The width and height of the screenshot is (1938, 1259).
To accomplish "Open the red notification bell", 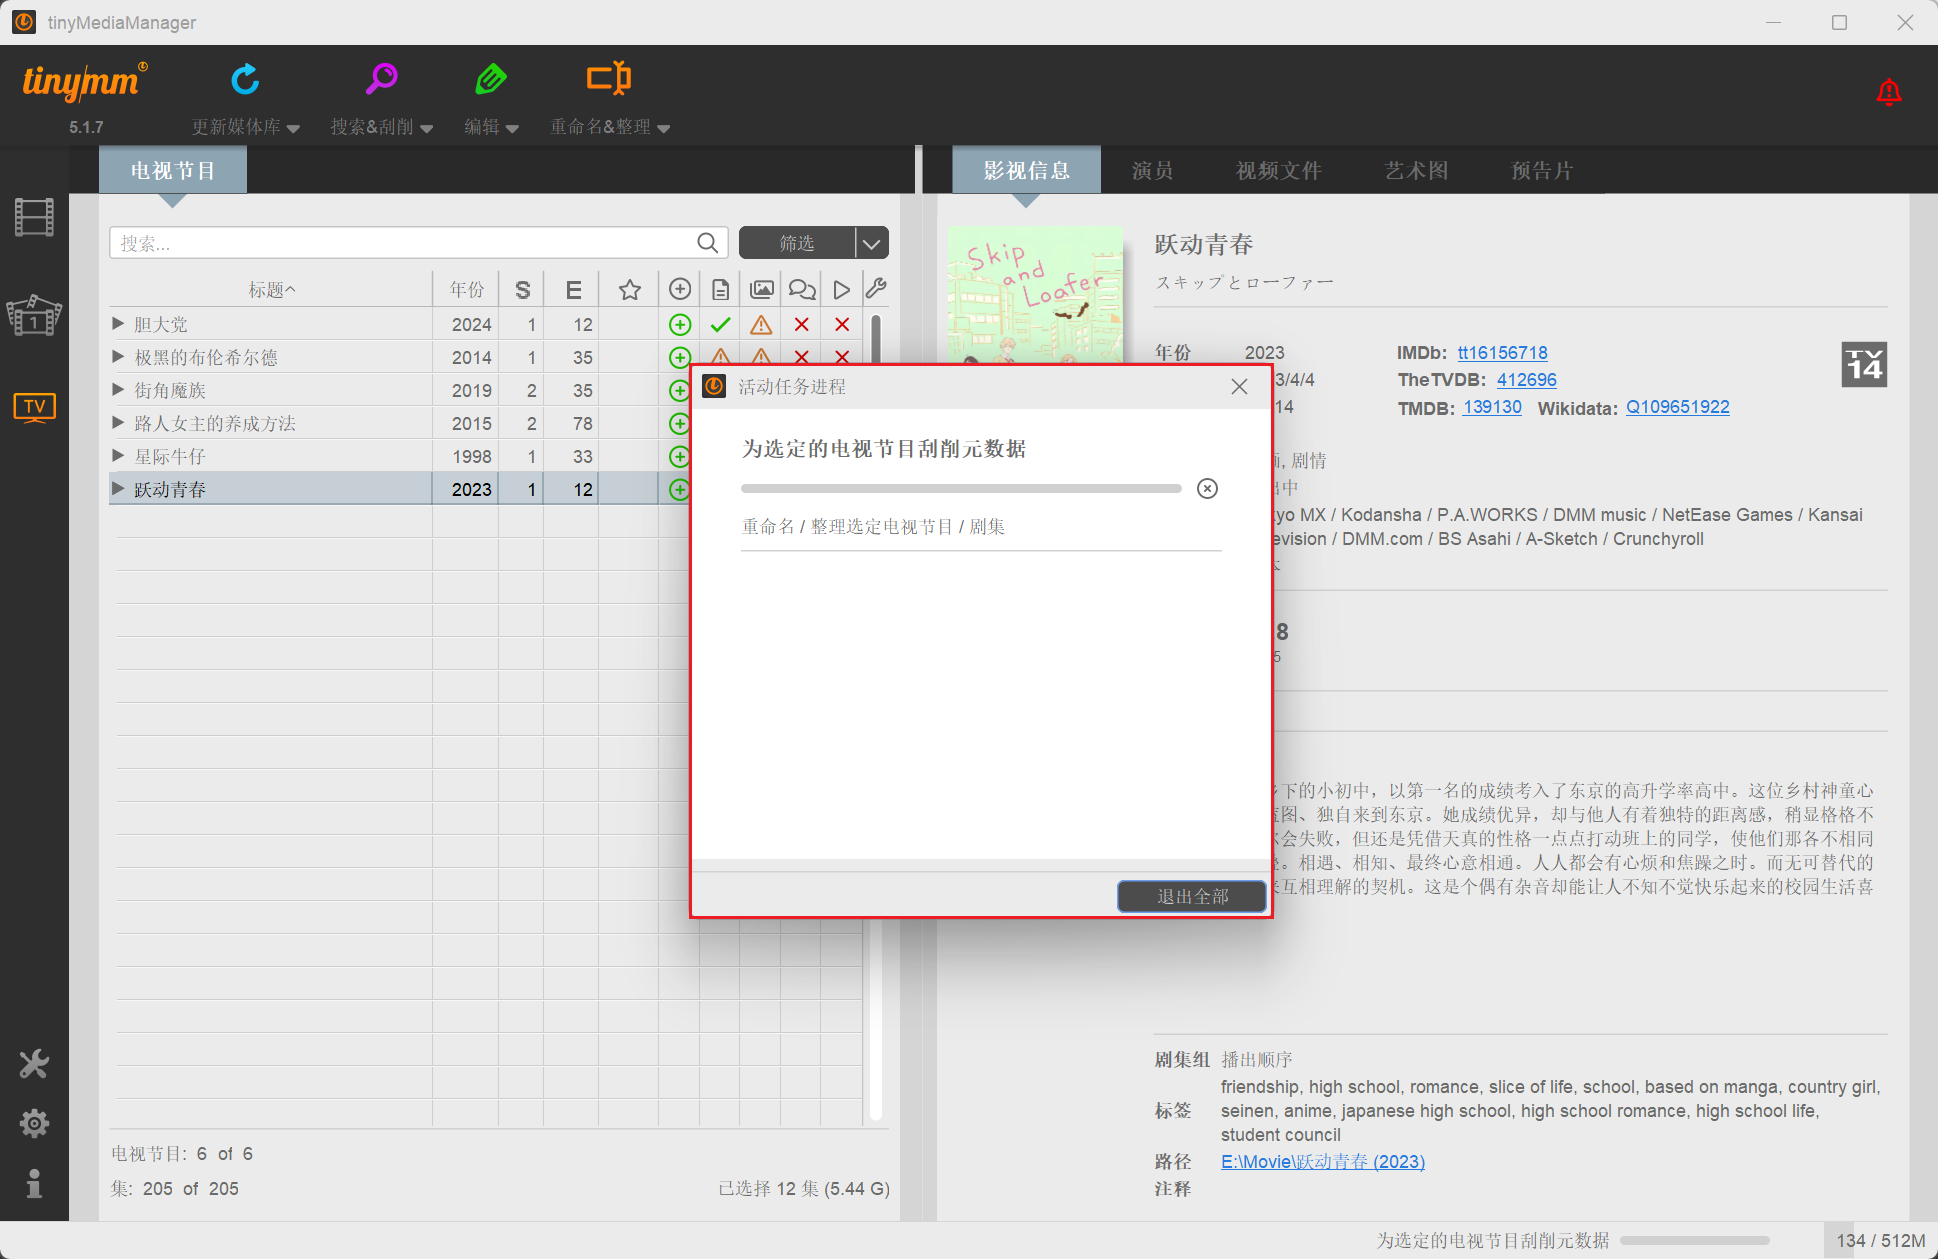I will [x=1888, y=92].
